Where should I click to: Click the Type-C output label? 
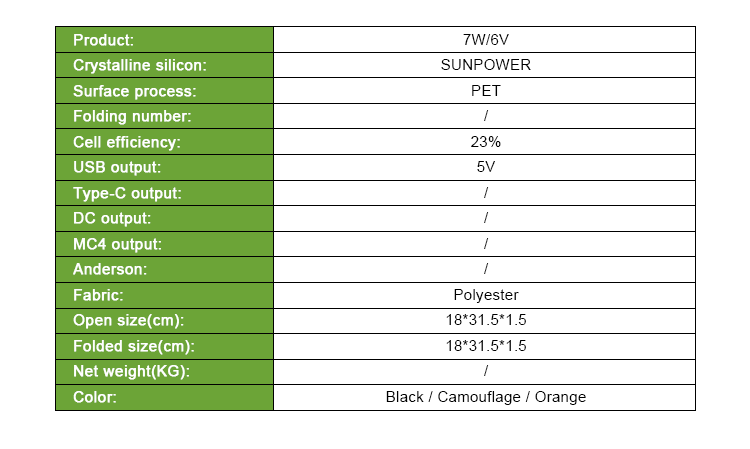click(x=127, y=193)
